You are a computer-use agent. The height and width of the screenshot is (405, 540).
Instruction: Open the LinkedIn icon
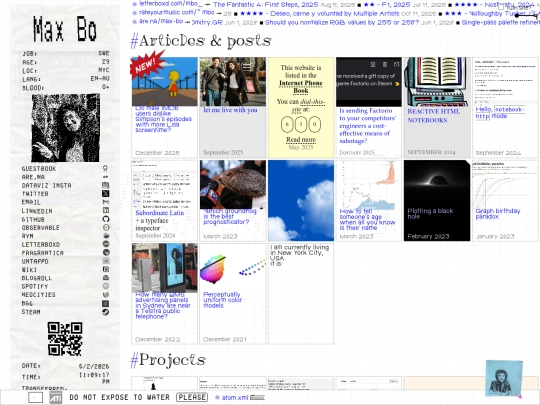pyautogui.click(x=105, y=210)
